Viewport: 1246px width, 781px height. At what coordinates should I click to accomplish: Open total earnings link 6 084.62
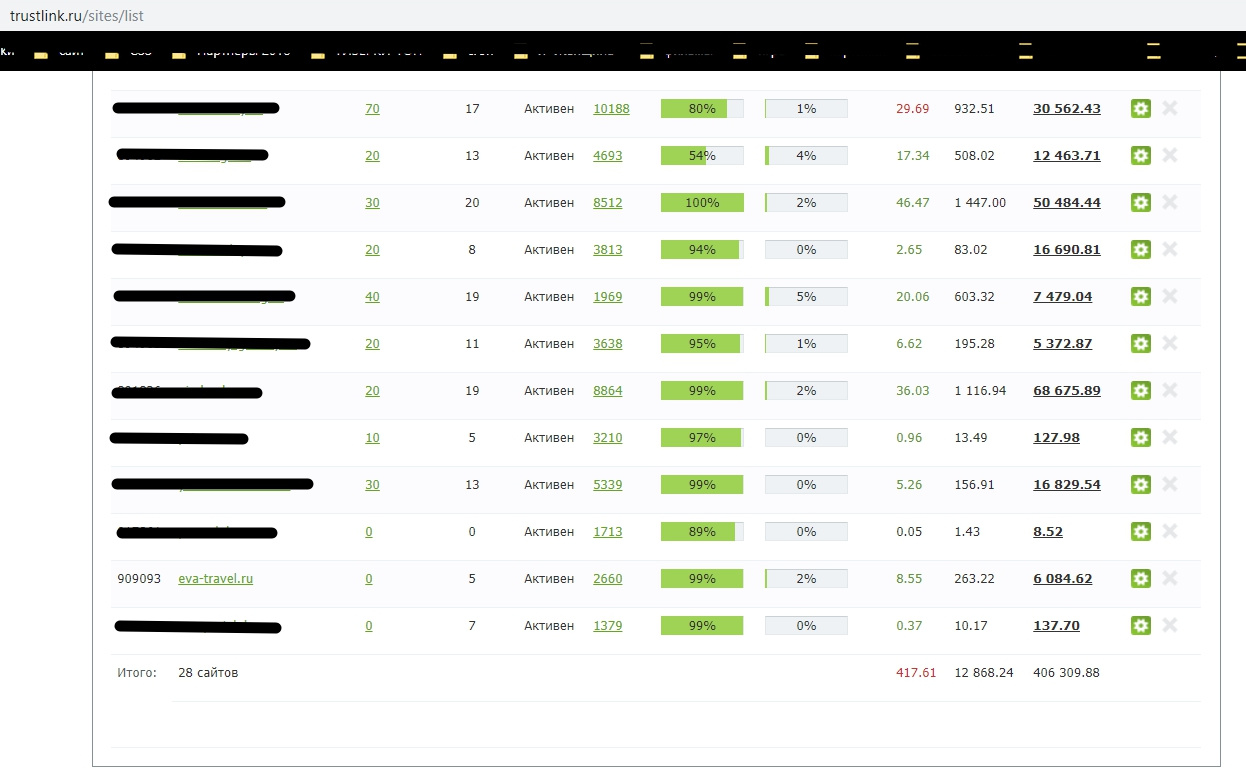tap(1063, 579)
